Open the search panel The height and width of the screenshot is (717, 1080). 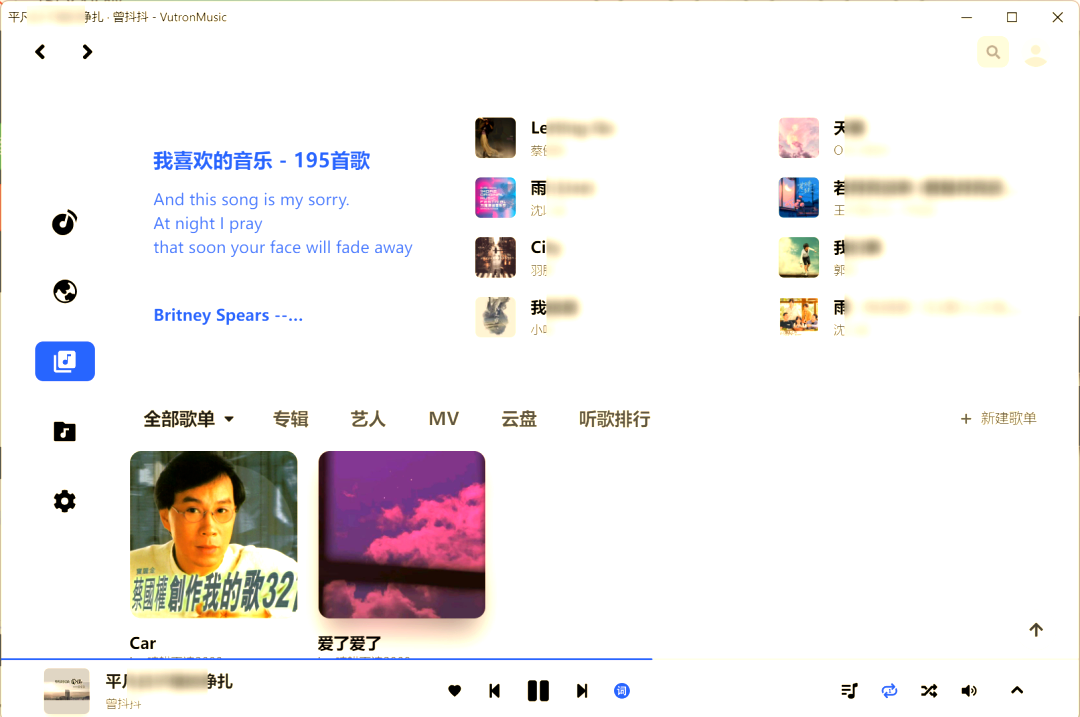993,51
